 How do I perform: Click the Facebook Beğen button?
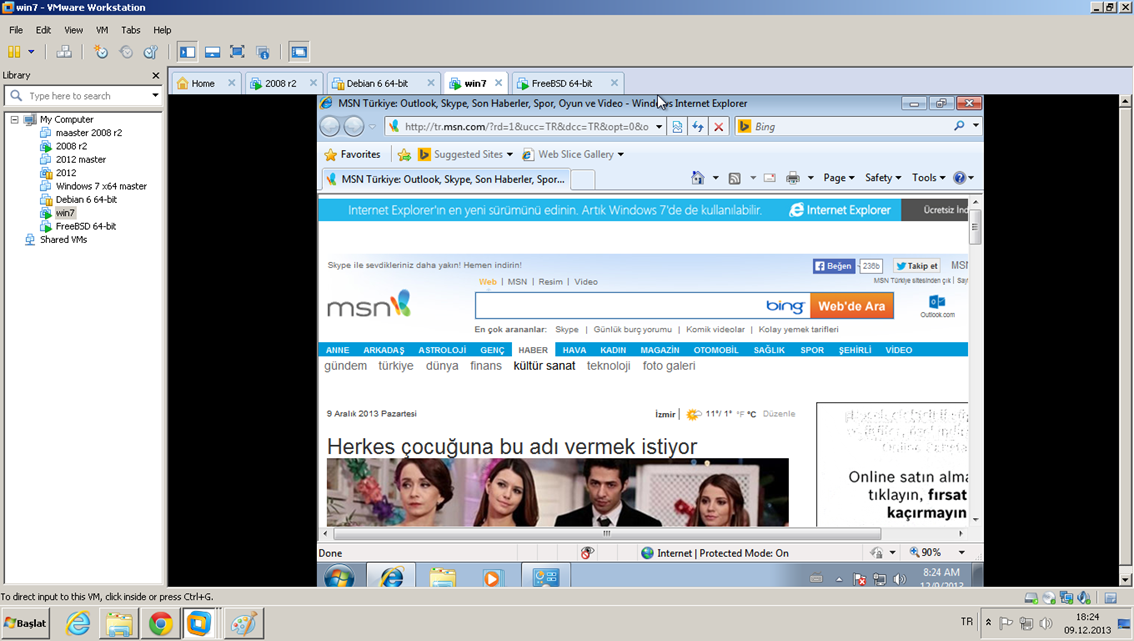[x=833, y=266]
